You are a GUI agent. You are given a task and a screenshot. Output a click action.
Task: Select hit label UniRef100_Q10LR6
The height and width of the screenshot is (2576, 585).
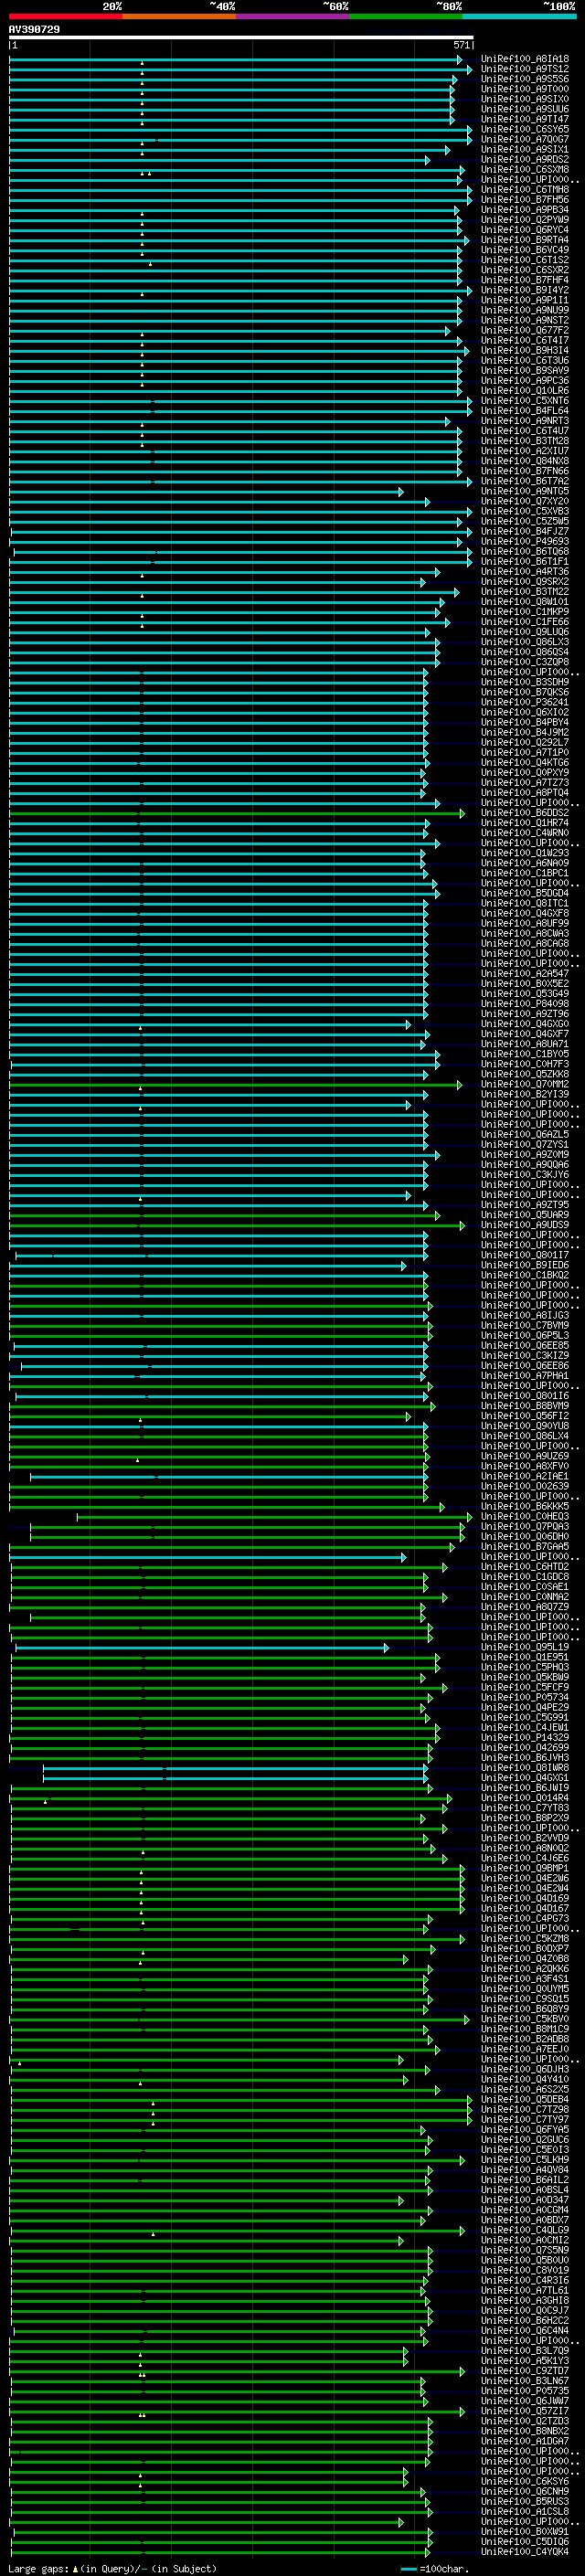click(525, 391)
